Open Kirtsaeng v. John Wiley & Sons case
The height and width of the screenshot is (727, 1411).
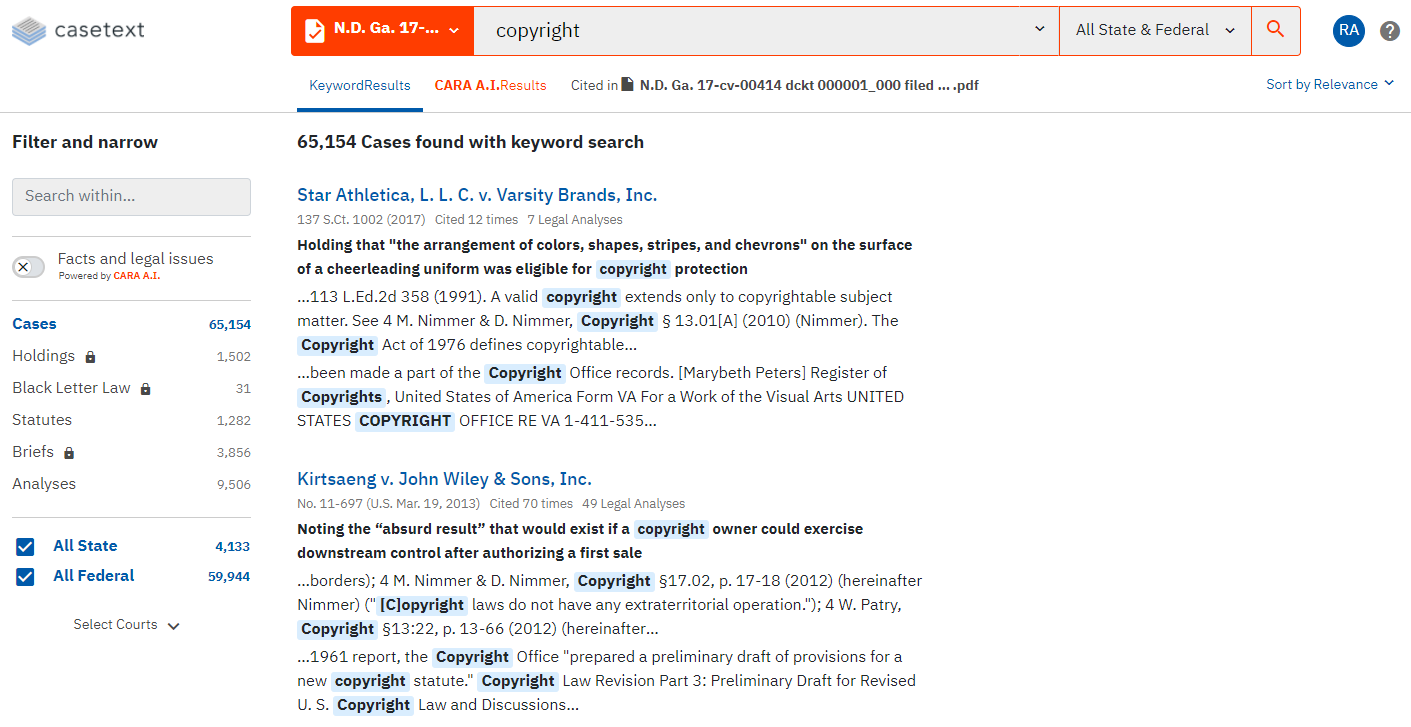444,479
